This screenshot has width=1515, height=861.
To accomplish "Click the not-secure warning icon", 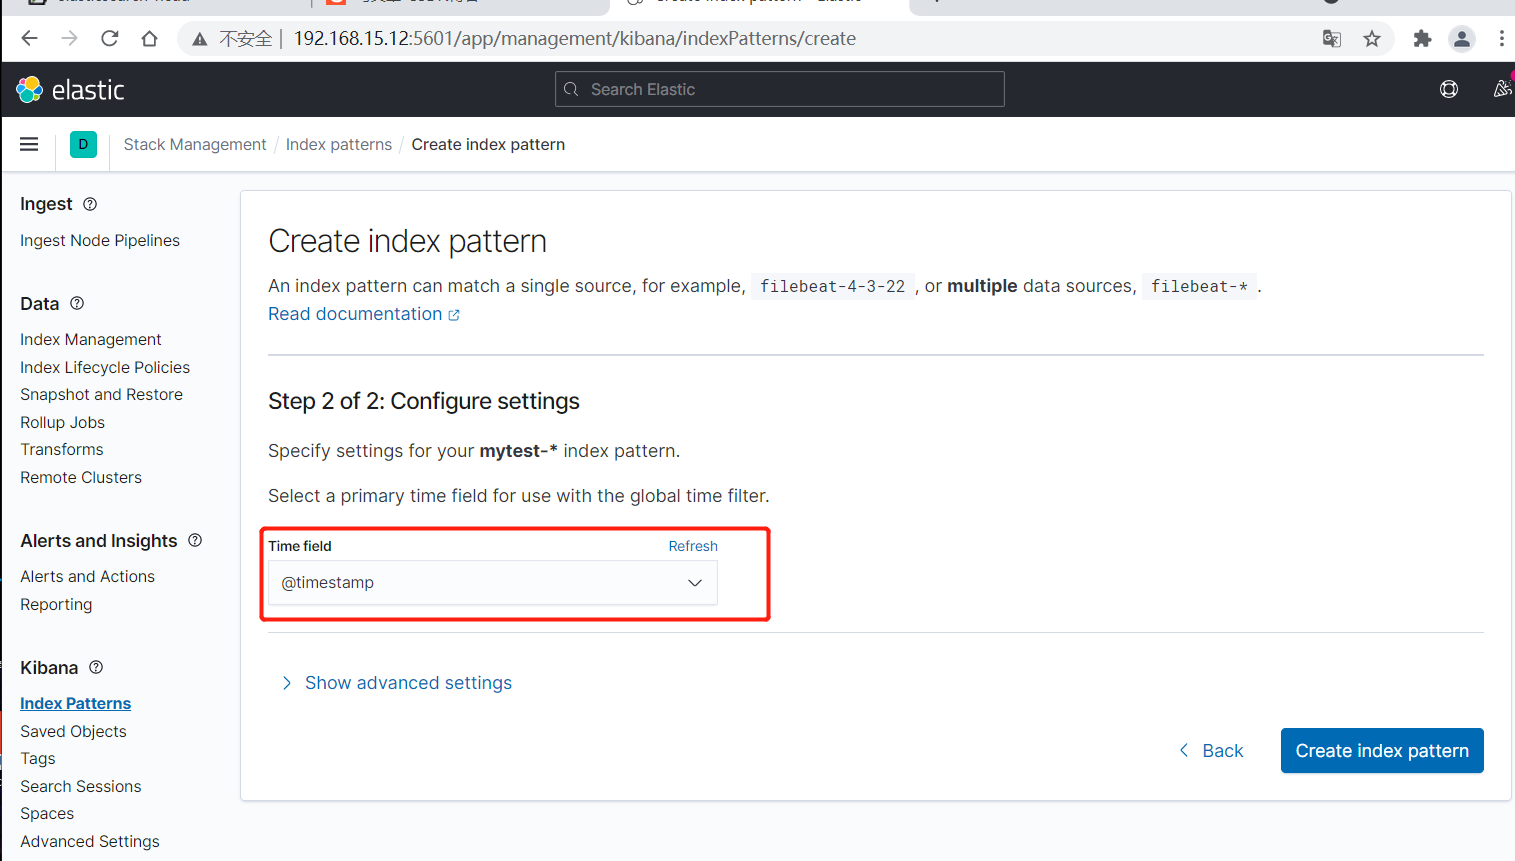I will coord(200,39).
